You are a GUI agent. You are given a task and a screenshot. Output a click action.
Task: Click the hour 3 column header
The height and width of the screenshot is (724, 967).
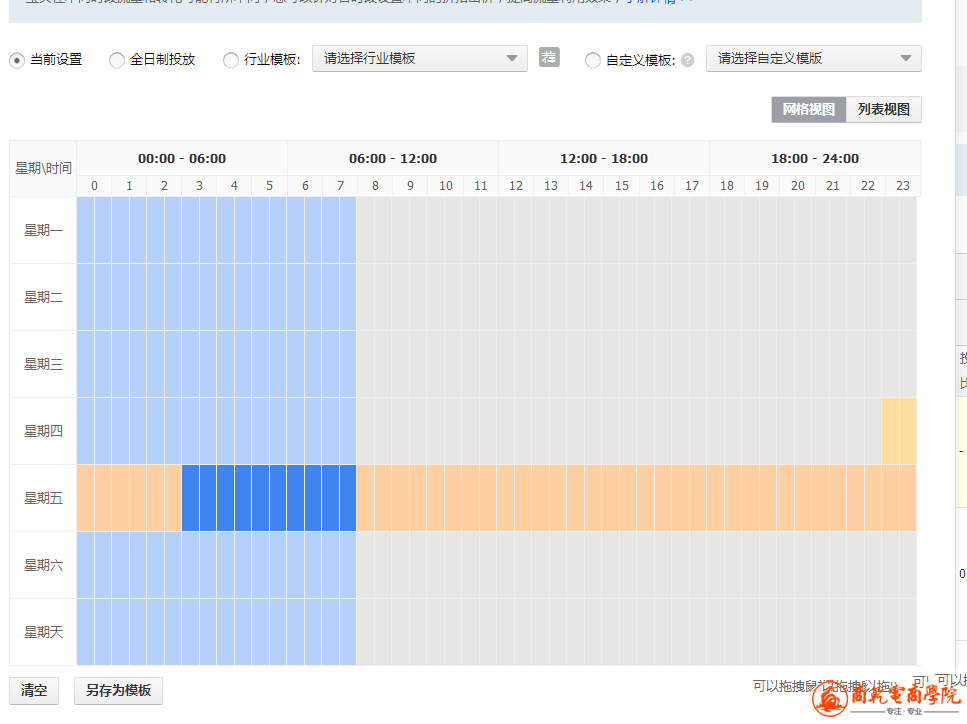[x=199, y=186]
